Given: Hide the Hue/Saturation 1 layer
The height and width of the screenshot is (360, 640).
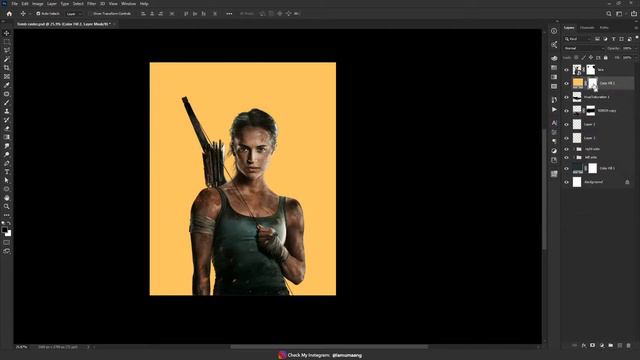Looking at the screenshot, I should 566,97.
